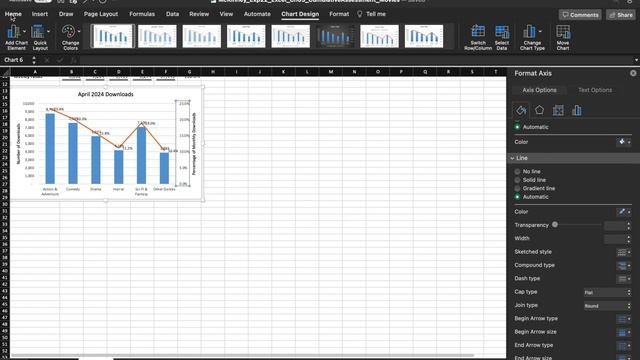Image resolution: width=640 pixels, height=360 pixels.
Task: Open Dash type dropdown
Action: [x=624, y=279]
